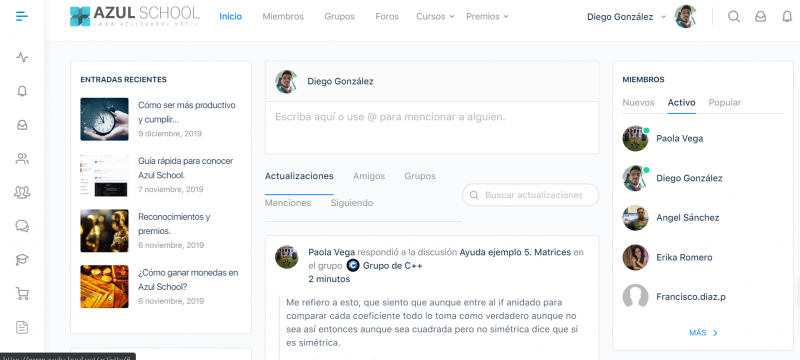Select the Nuevos members tab
The image size is (800, 360).
coord(638,102)
